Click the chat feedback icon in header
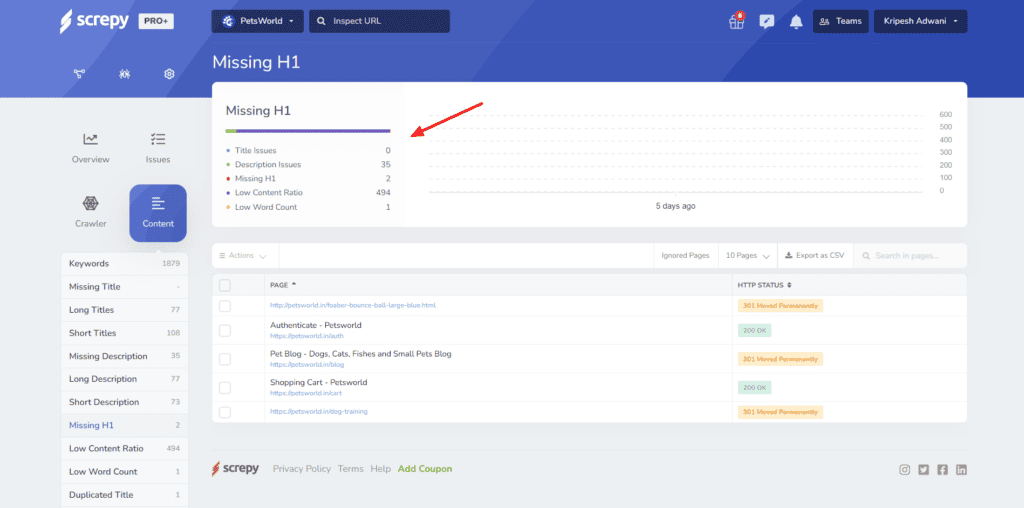The height and width of the screenshot is (508, 1024). [x=767, y=21]
